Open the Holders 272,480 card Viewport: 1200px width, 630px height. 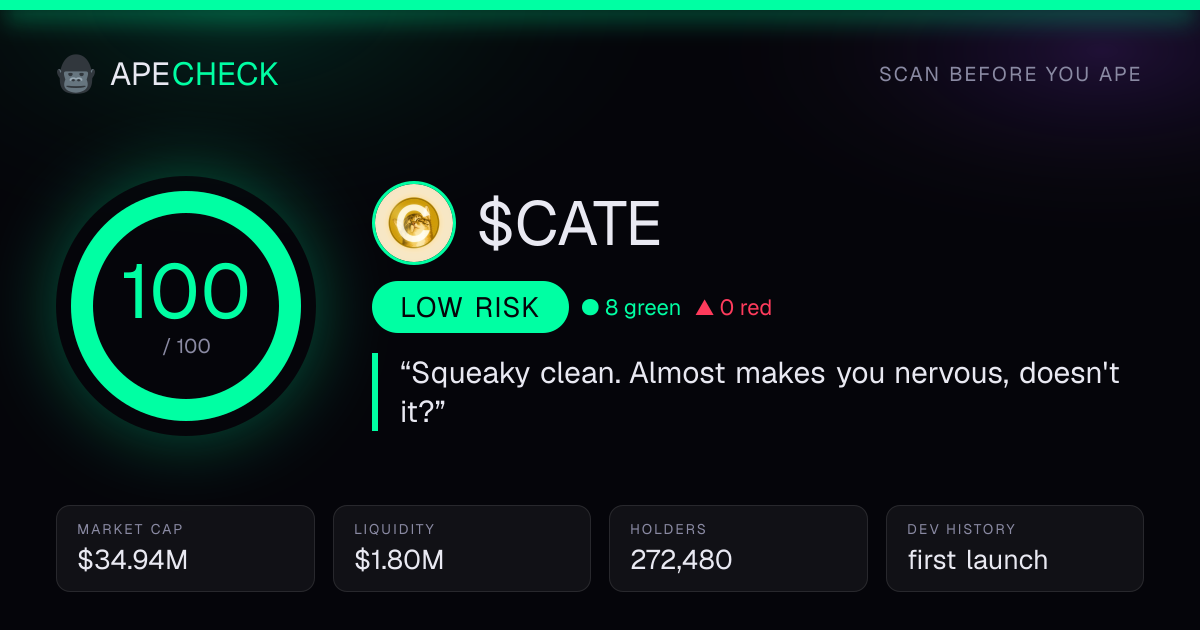[738, 548]
